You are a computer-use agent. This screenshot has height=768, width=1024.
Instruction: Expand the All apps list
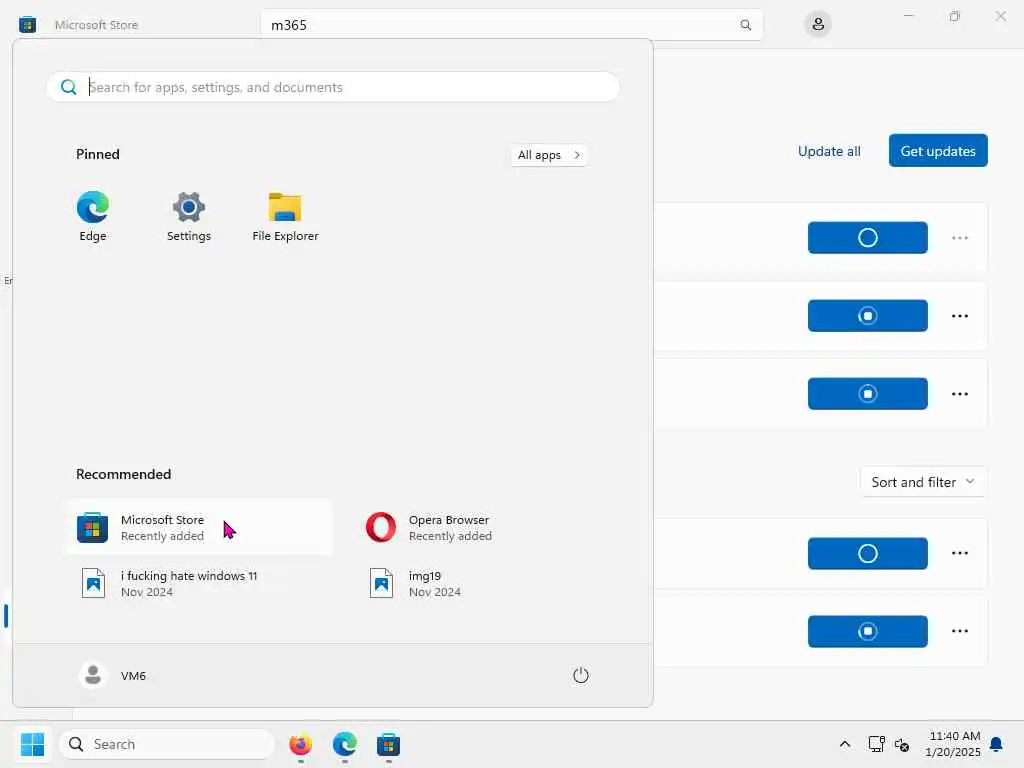[x=549, y=155]
